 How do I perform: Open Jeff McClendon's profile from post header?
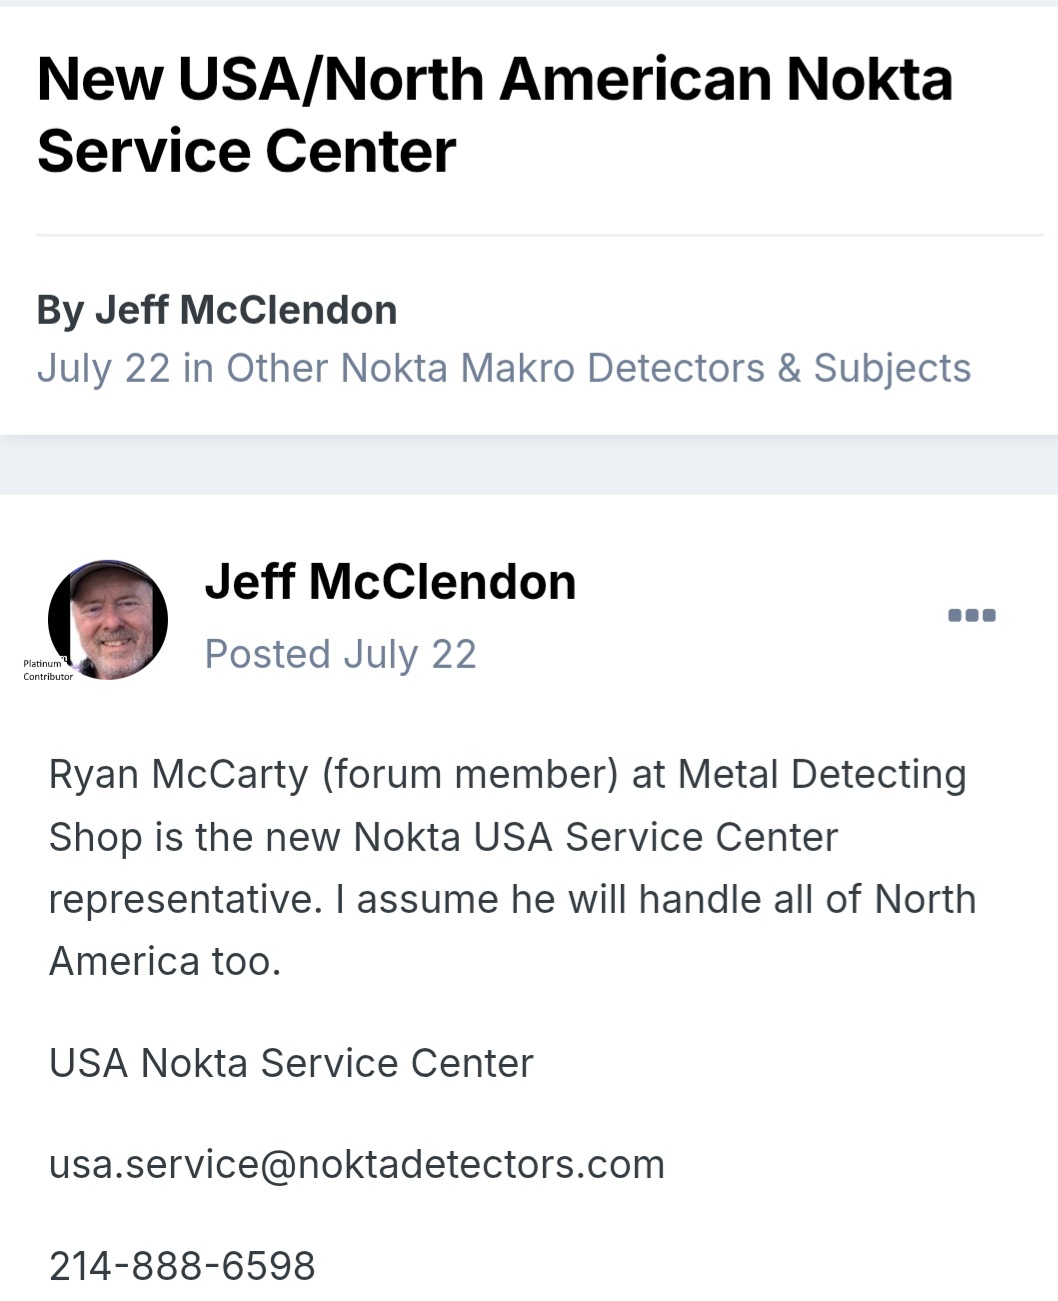coord(390,582)
